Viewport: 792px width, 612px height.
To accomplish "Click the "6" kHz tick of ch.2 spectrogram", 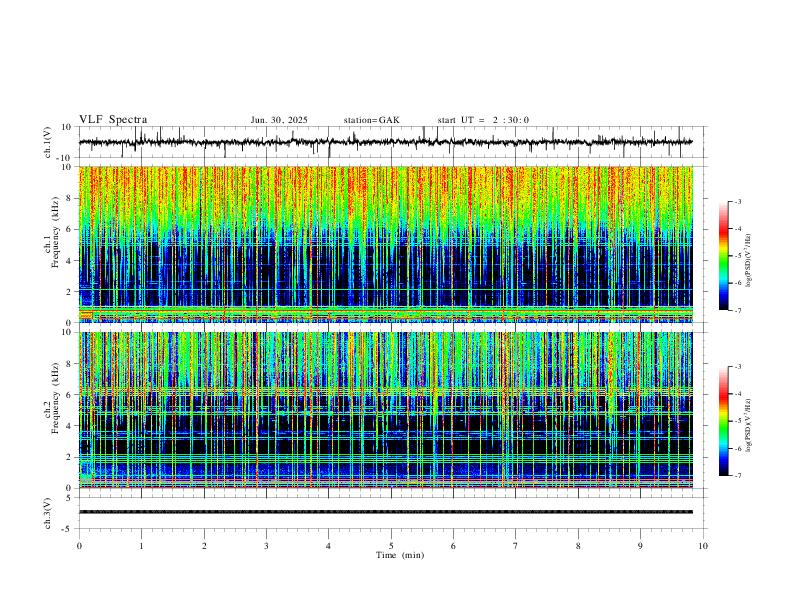I will coord(69,395).
